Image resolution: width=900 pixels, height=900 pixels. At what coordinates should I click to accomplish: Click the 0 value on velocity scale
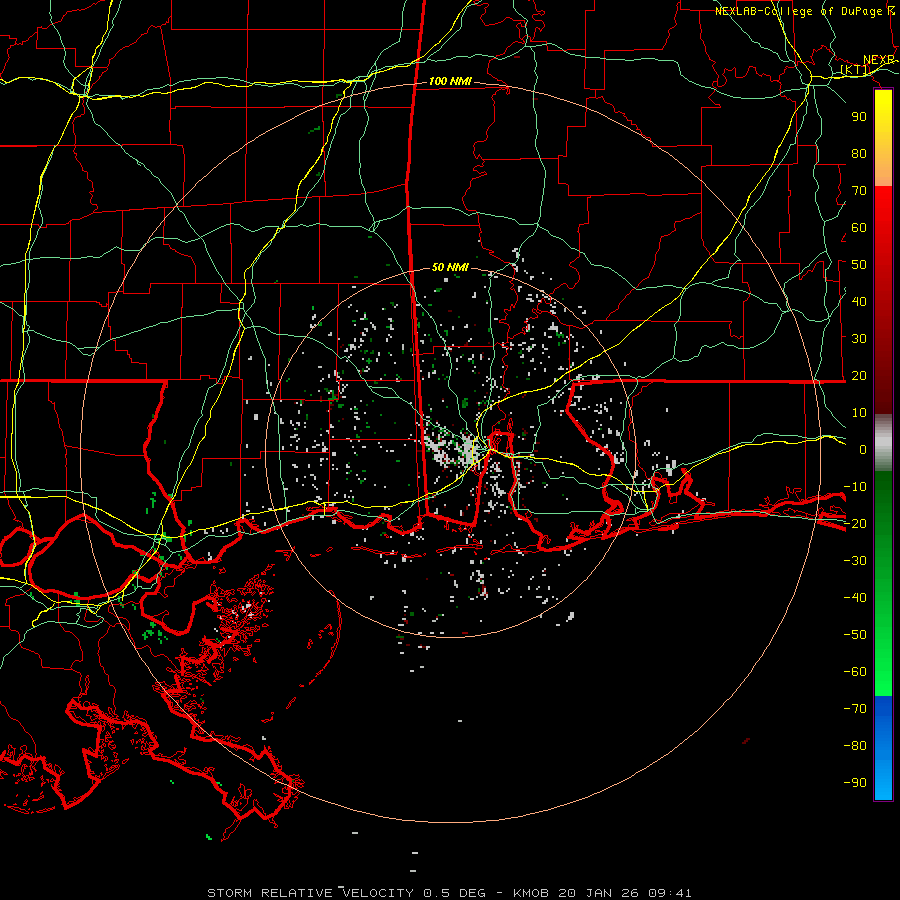point(863,449)
